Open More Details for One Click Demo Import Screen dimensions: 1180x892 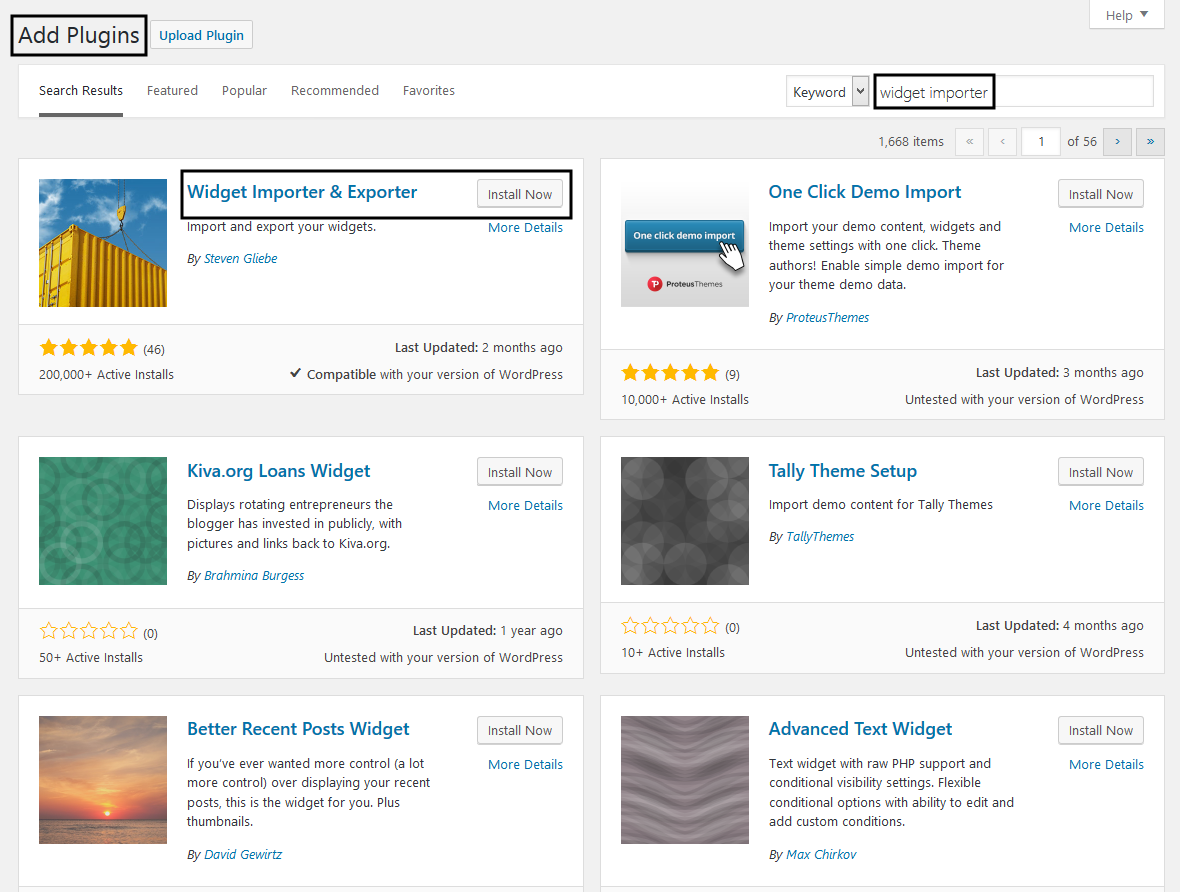pyautogui.click(x=1105, y=228)
